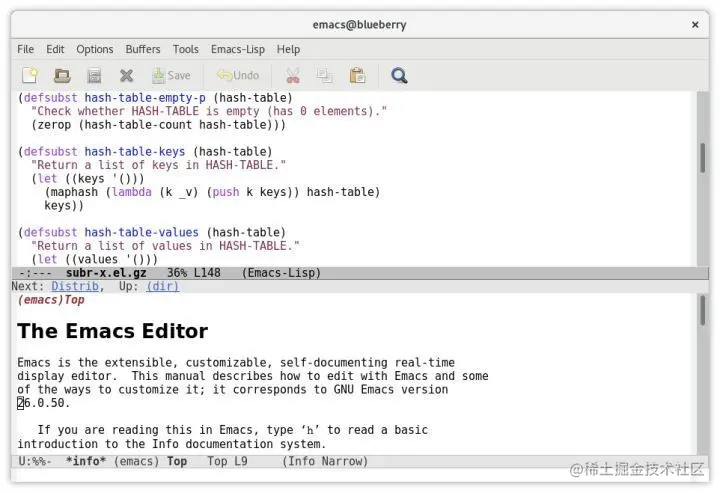The image size is (720, 493).
Task: Click the (emacs)Top node title
Action: point(51,300)
